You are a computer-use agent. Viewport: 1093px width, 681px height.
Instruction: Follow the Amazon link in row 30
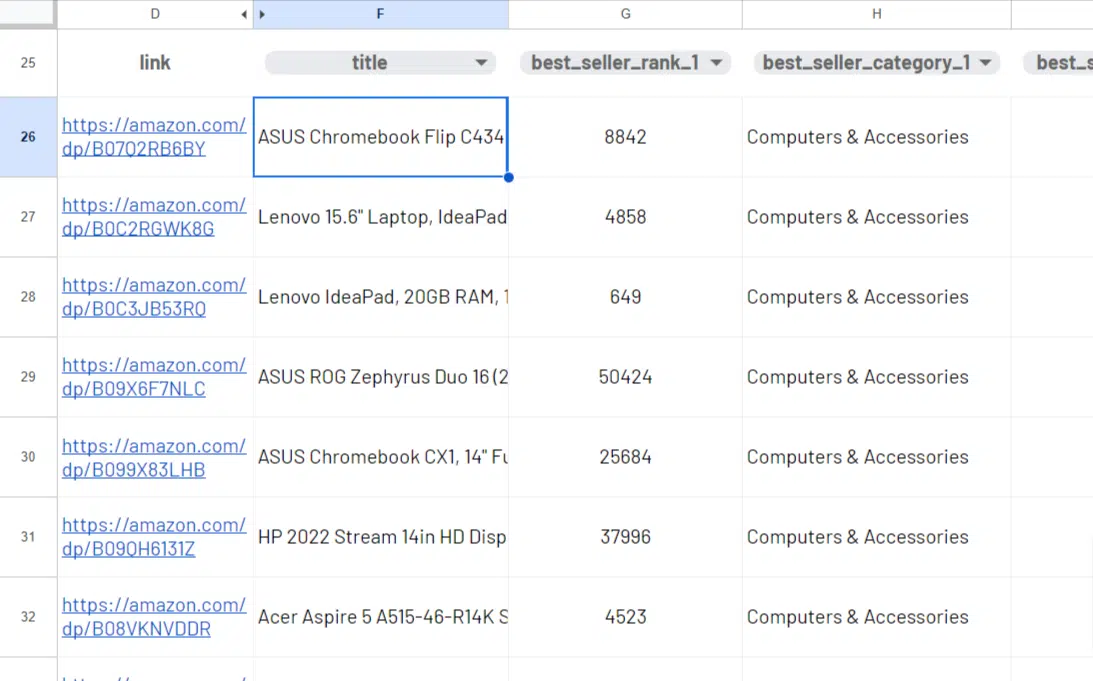pyautogui.click(x=153, y=457)
